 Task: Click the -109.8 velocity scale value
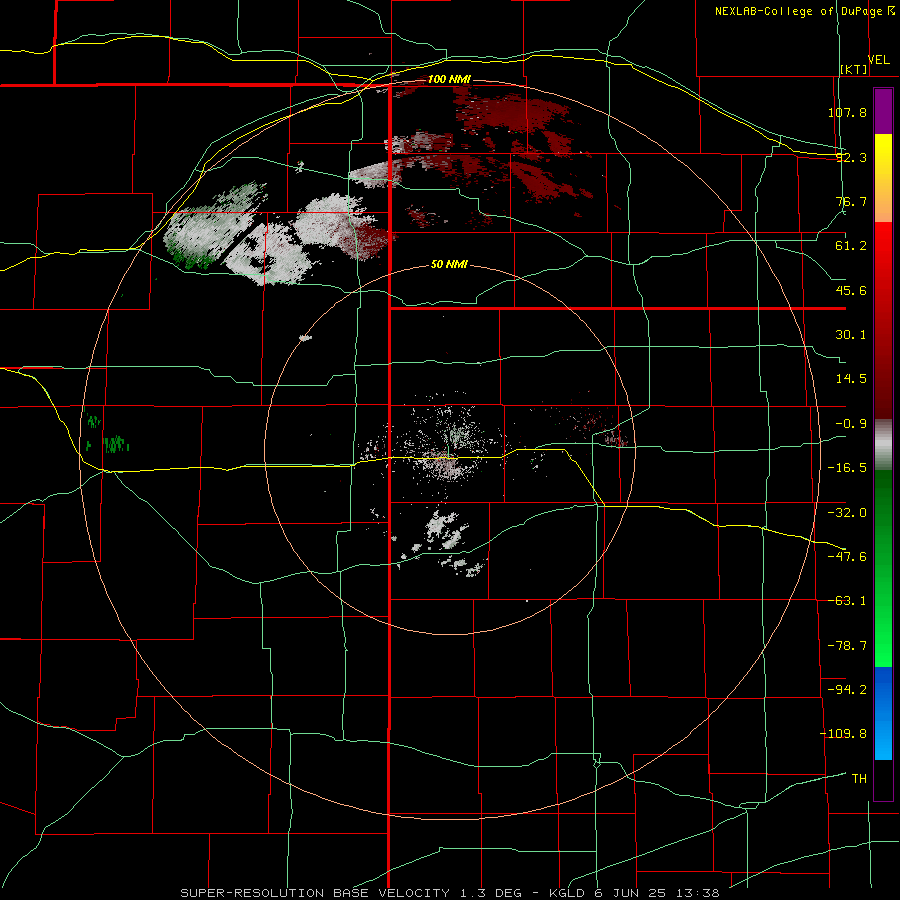point(843,734)
